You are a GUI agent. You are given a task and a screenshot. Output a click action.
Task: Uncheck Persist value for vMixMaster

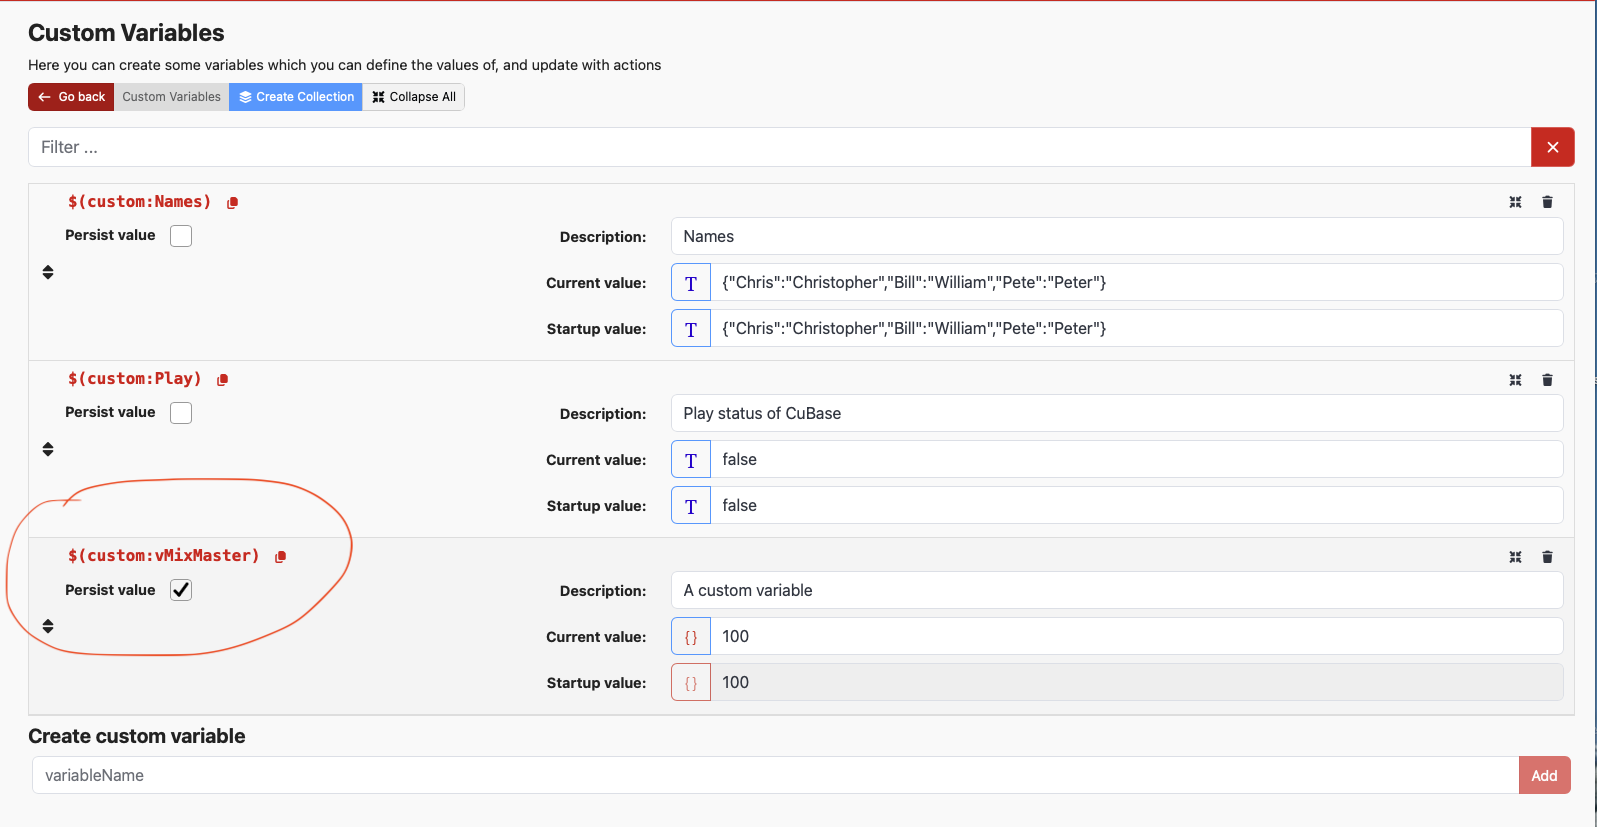click(181, 590)
